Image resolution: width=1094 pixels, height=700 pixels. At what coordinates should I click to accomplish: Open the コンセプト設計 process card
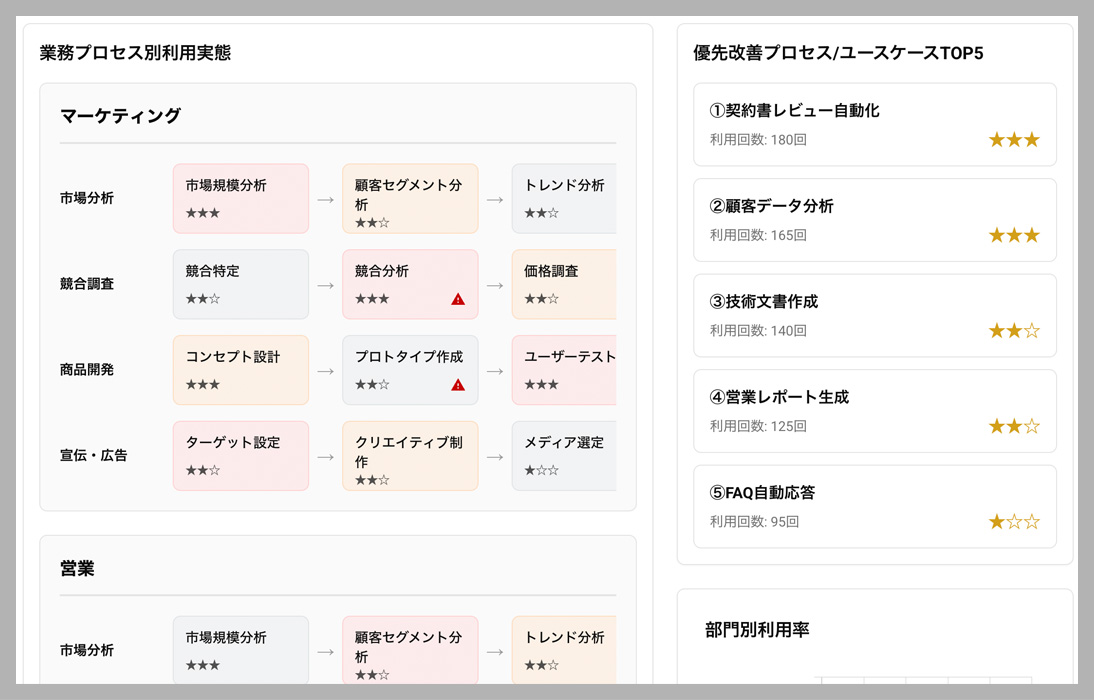(241, 370)
